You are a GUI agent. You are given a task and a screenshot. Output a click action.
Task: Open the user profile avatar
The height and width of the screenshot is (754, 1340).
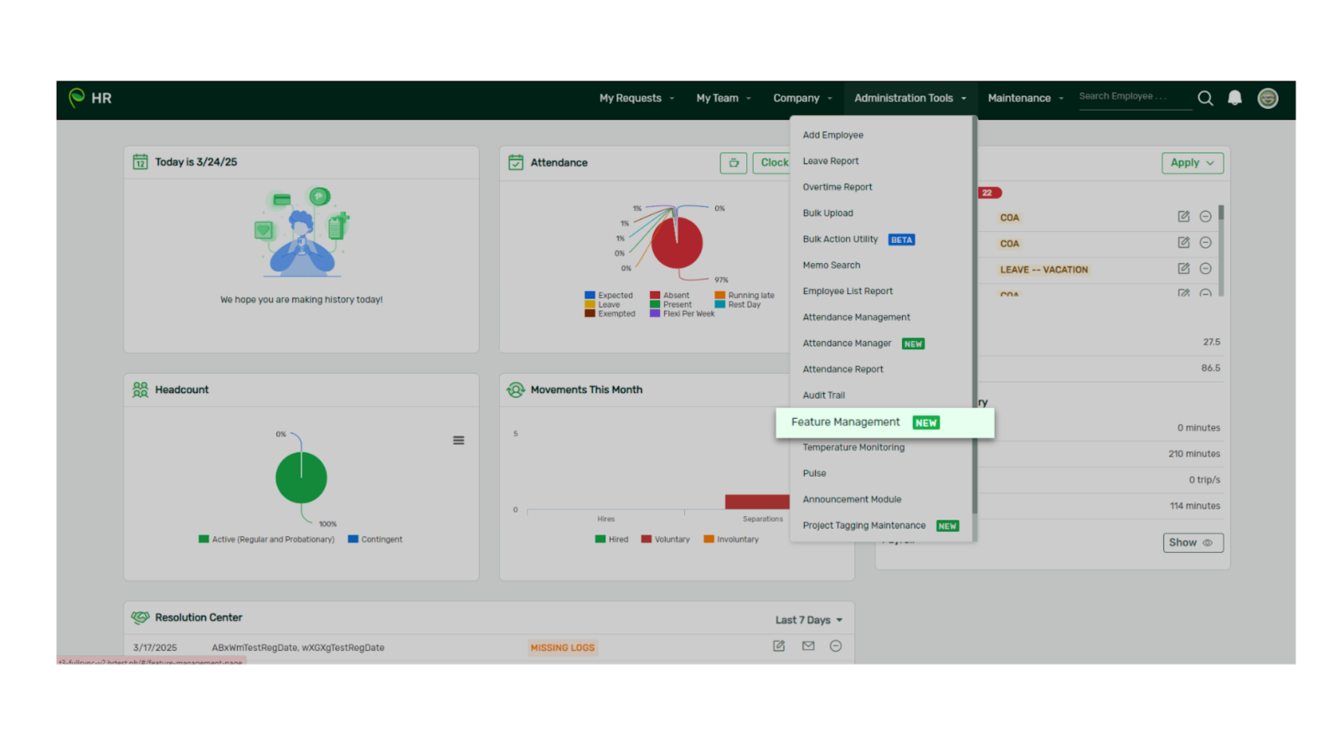click(x=1268, y=98)
